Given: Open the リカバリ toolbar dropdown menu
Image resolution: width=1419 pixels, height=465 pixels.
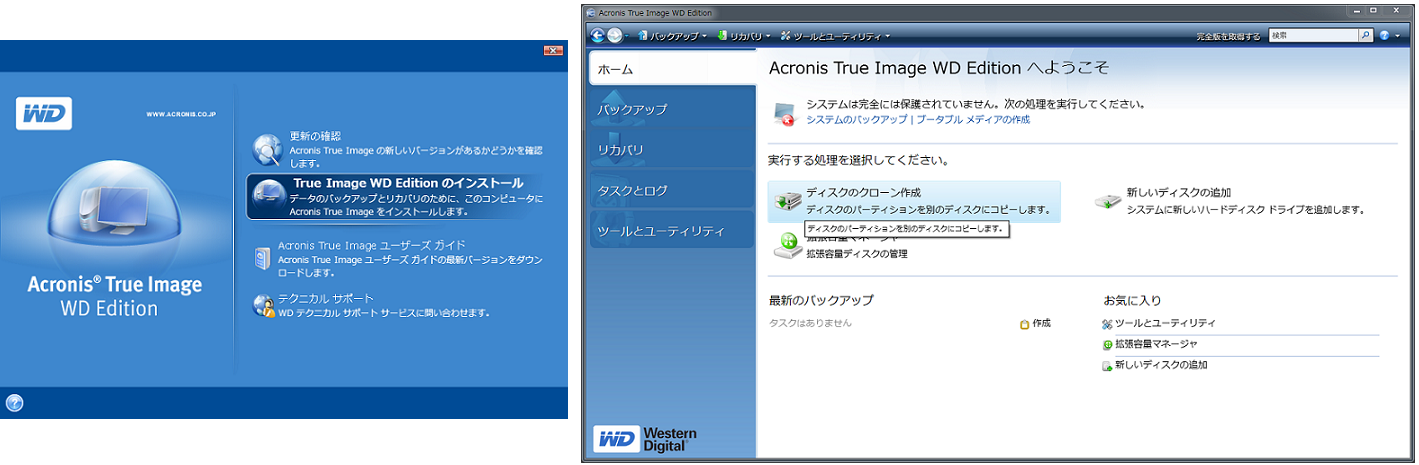Looking at the screenshot, I should tap(743, 36).
